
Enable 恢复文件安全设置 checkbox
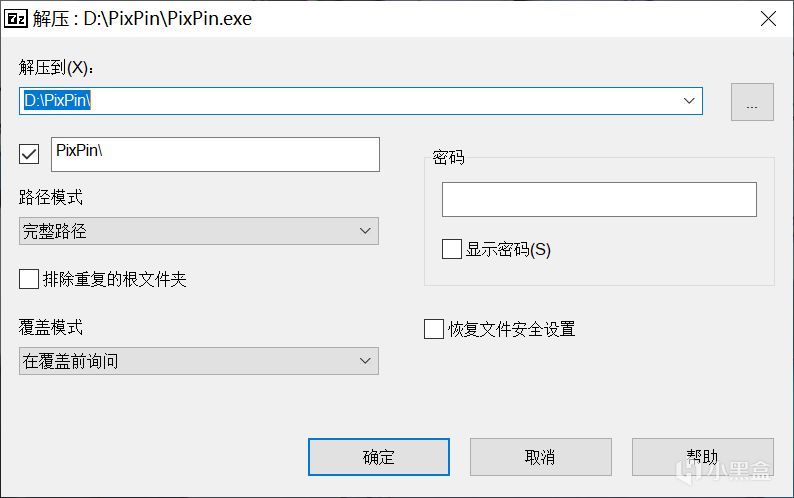434,329
